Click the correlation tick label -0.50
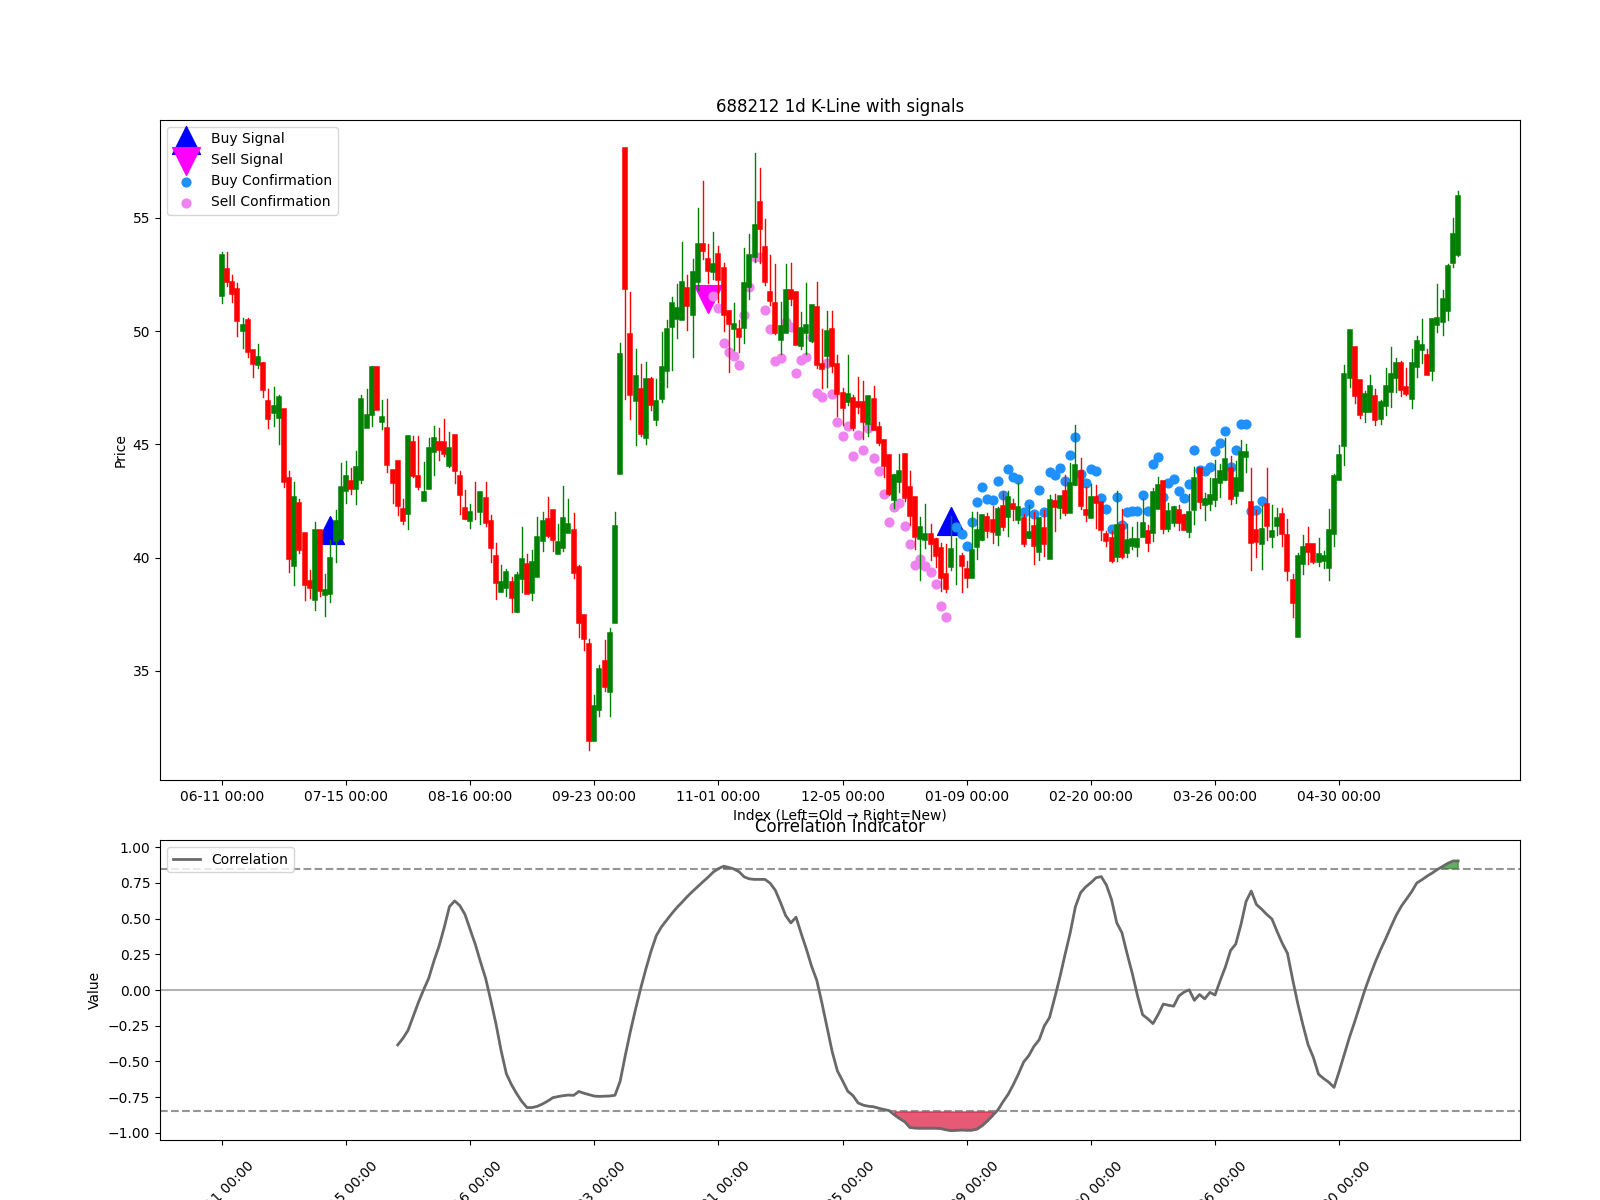Image resolution: width=1600 pixels, height=1200 pixels. (130, 1063)
